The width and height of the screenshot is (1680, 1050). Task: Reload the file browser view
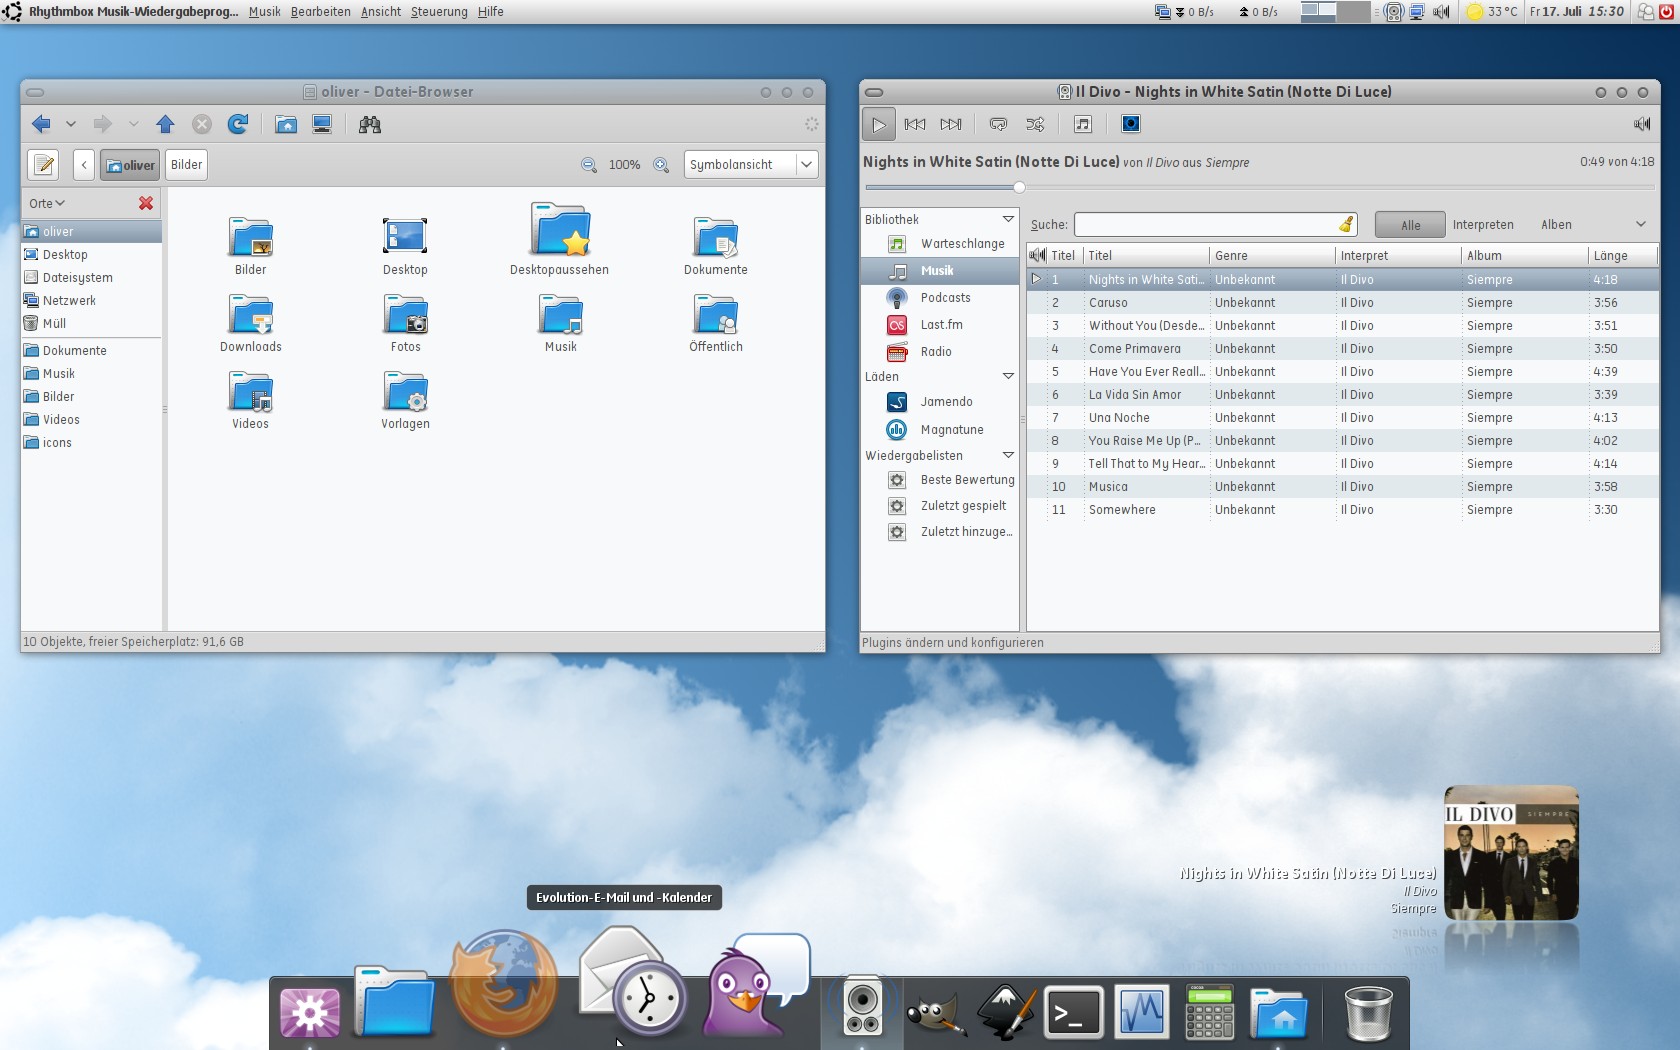(238, 124)
